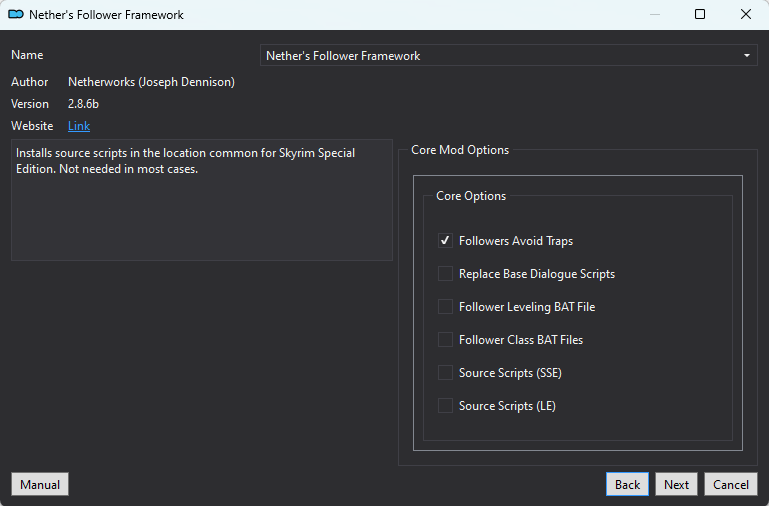Click author text Netherworks (Joseph Dennison)
Viewport: 769px width, 506px height.
151,82
